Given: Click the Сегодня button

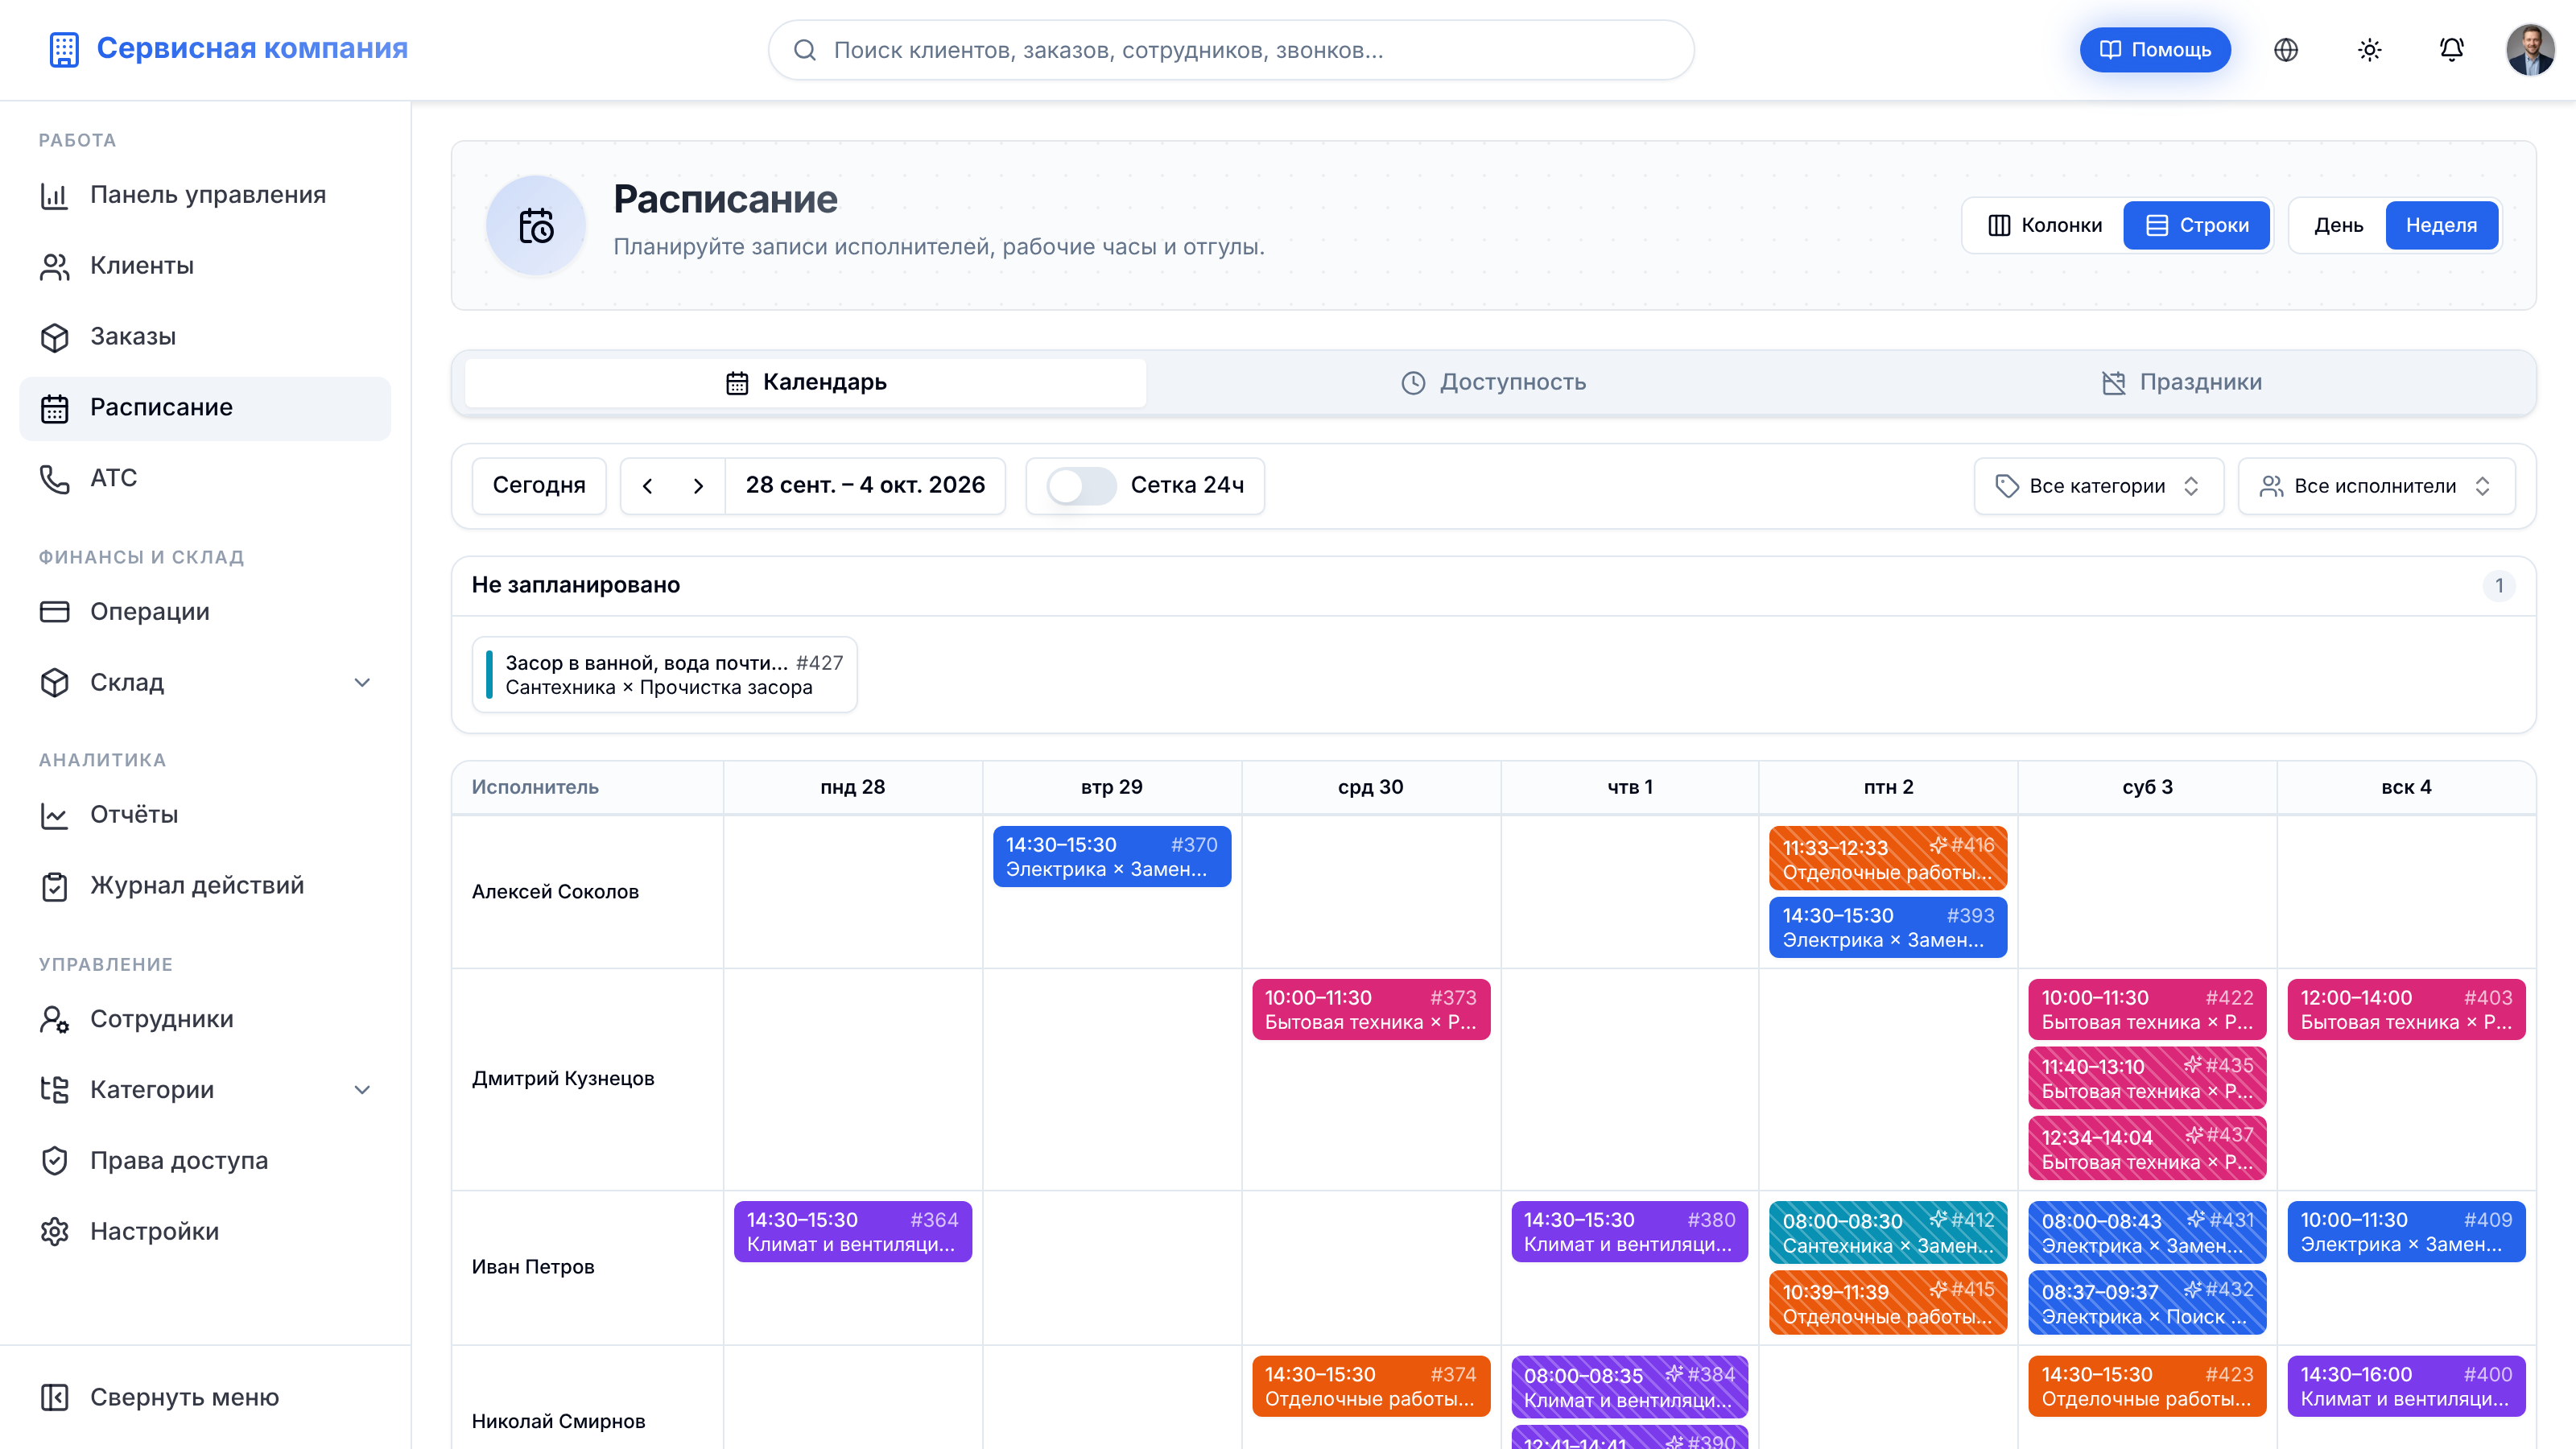Looking at the screenshot, I should click(539, 486).
